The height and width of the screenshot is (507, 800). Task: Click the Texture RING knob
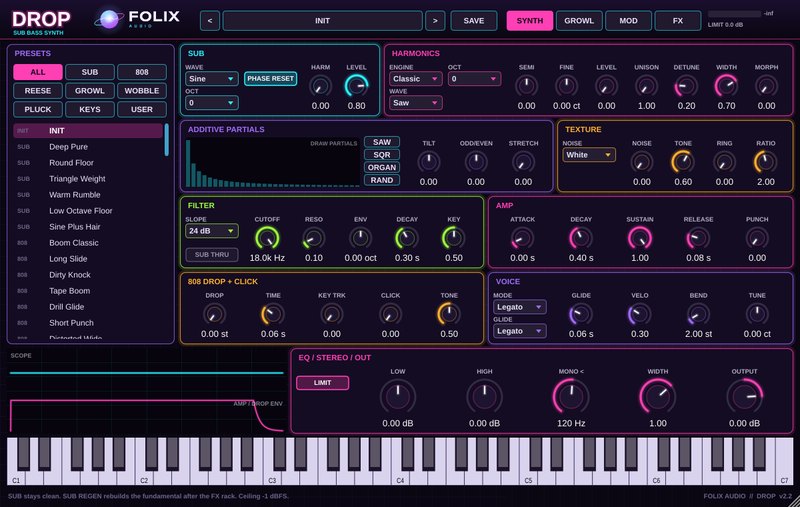(x=724, y=162)
